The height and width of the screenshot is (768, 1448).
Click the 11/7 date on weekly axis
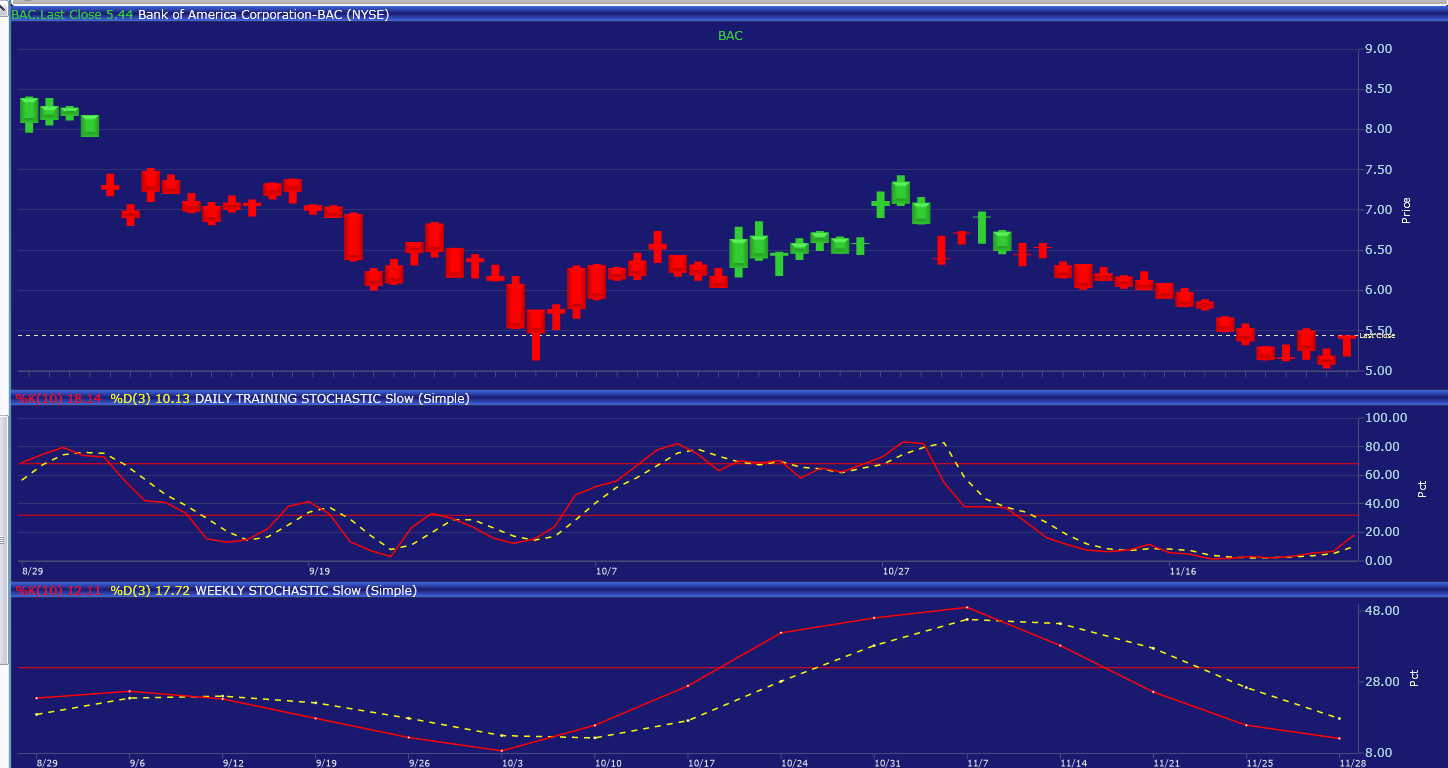coord(979,763)
